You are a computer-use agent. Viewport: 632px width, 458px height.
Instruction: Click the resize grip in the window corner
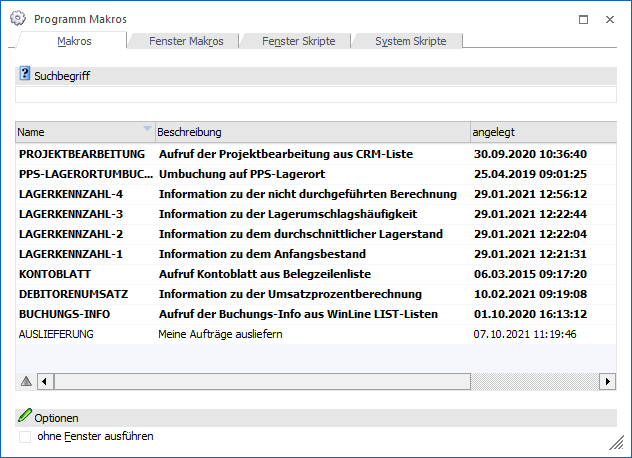616,443
